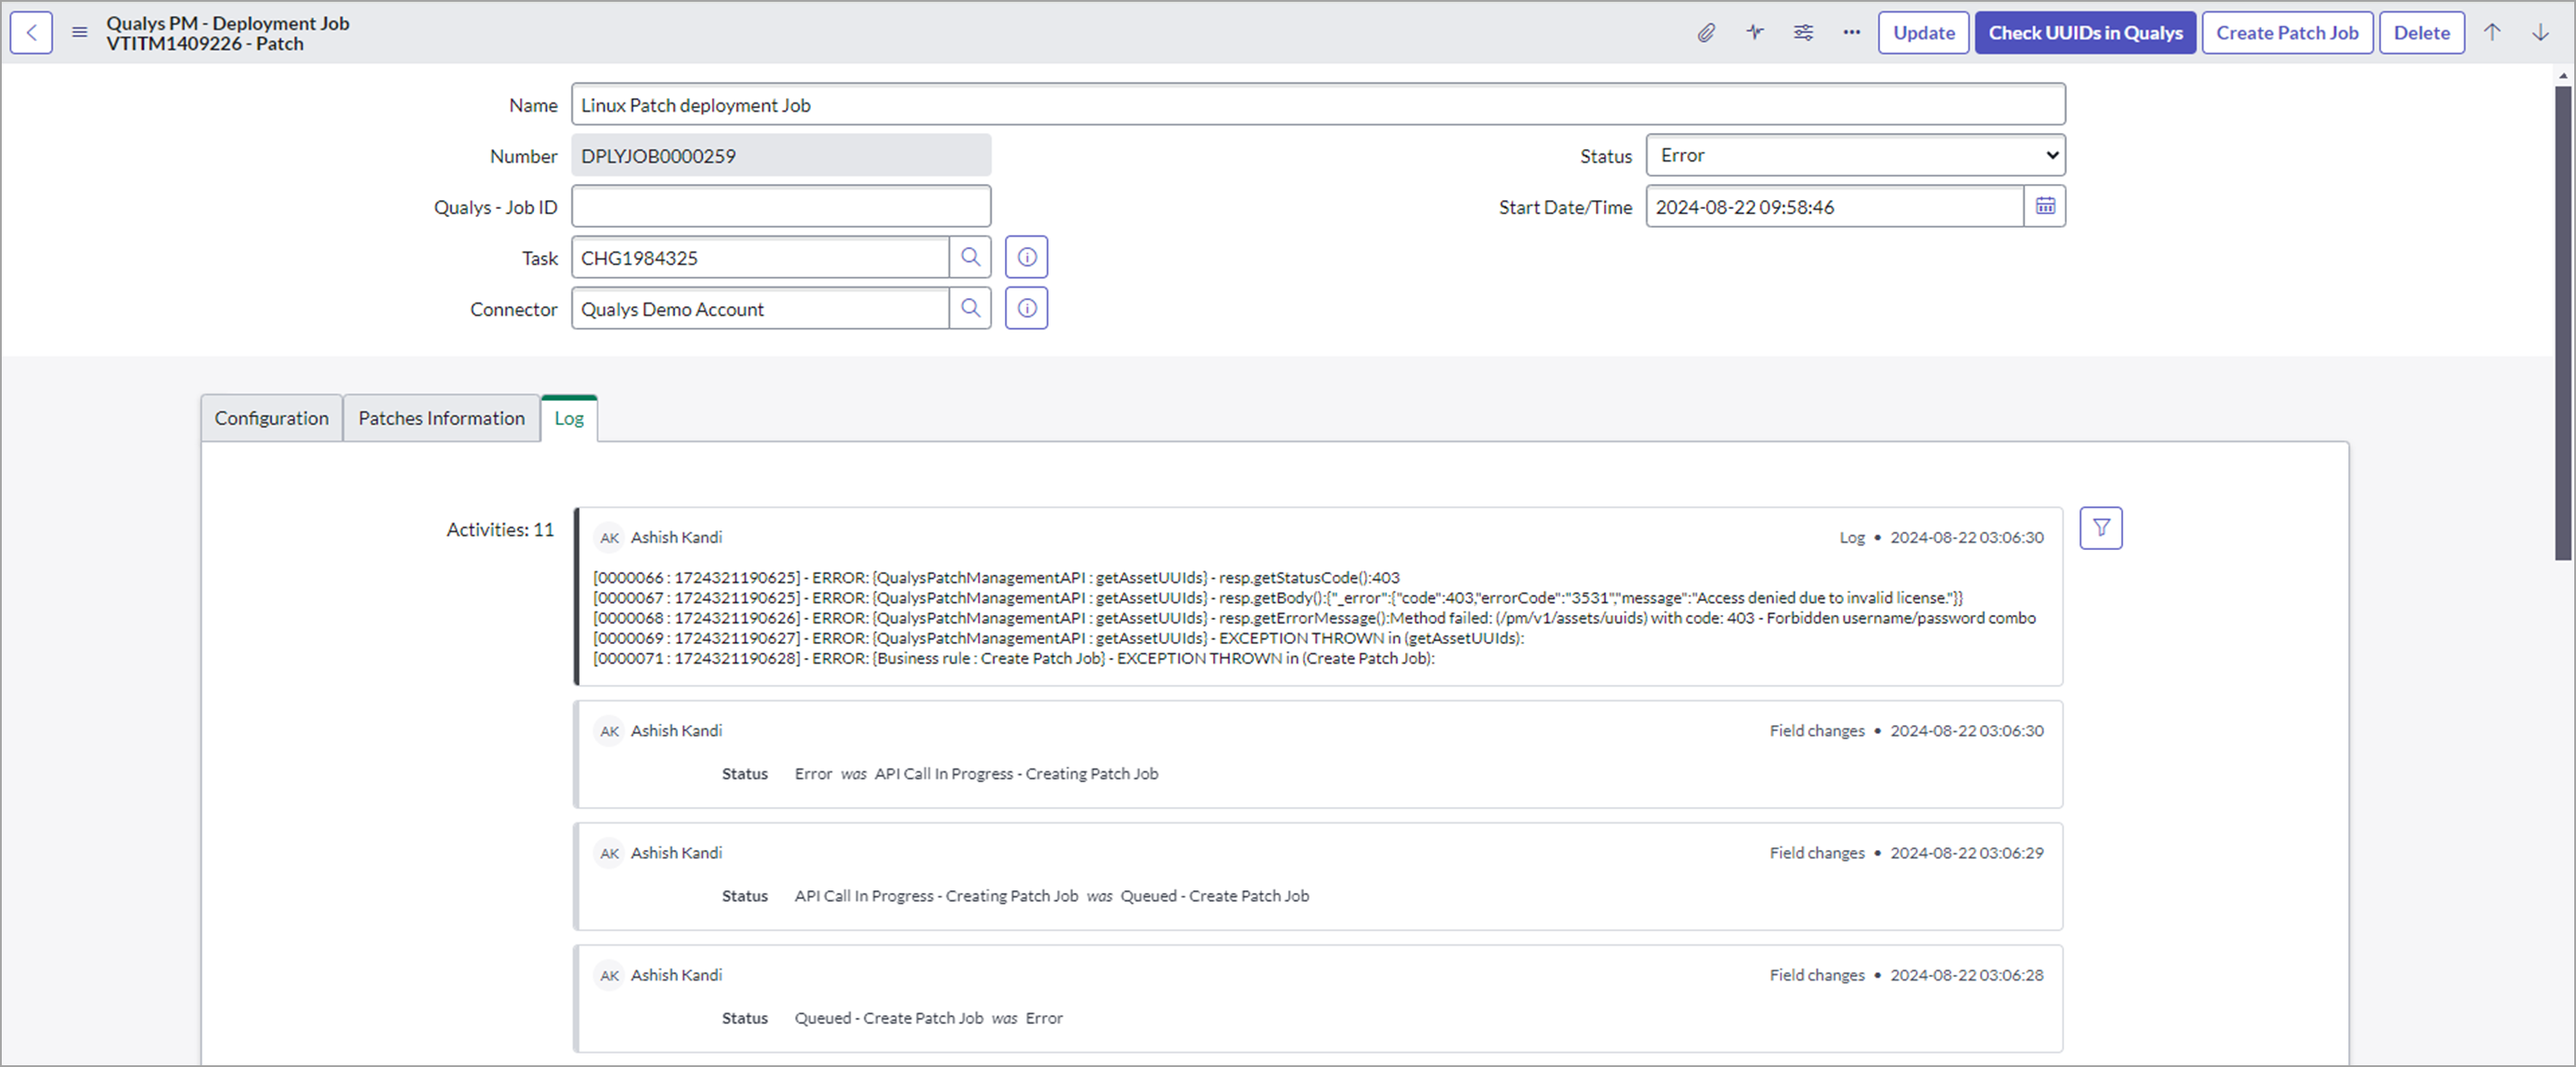Click inside the Qualys - Job ID field
Viewport: 2576px width, 1067px height.
(780, 206)
